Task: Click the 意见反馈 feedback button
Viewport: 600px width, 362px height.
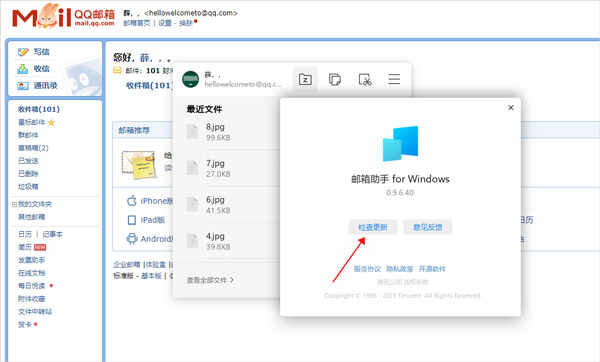Action: click(x=427, y=227)
